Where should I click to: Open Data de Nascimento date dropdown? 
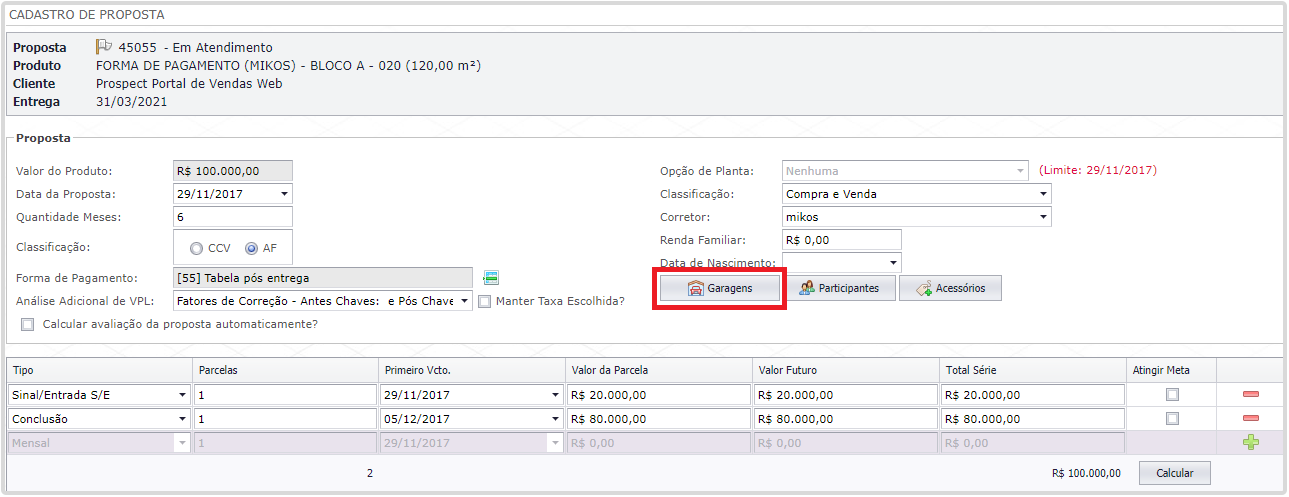pos(893,263)
